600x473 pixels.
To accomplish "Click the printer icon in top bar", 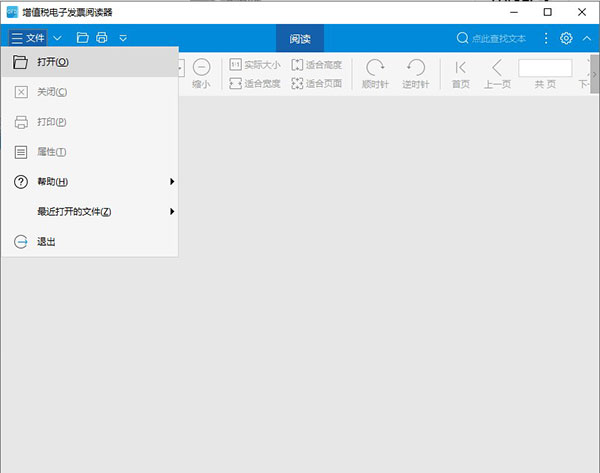I will pos(101,38).
